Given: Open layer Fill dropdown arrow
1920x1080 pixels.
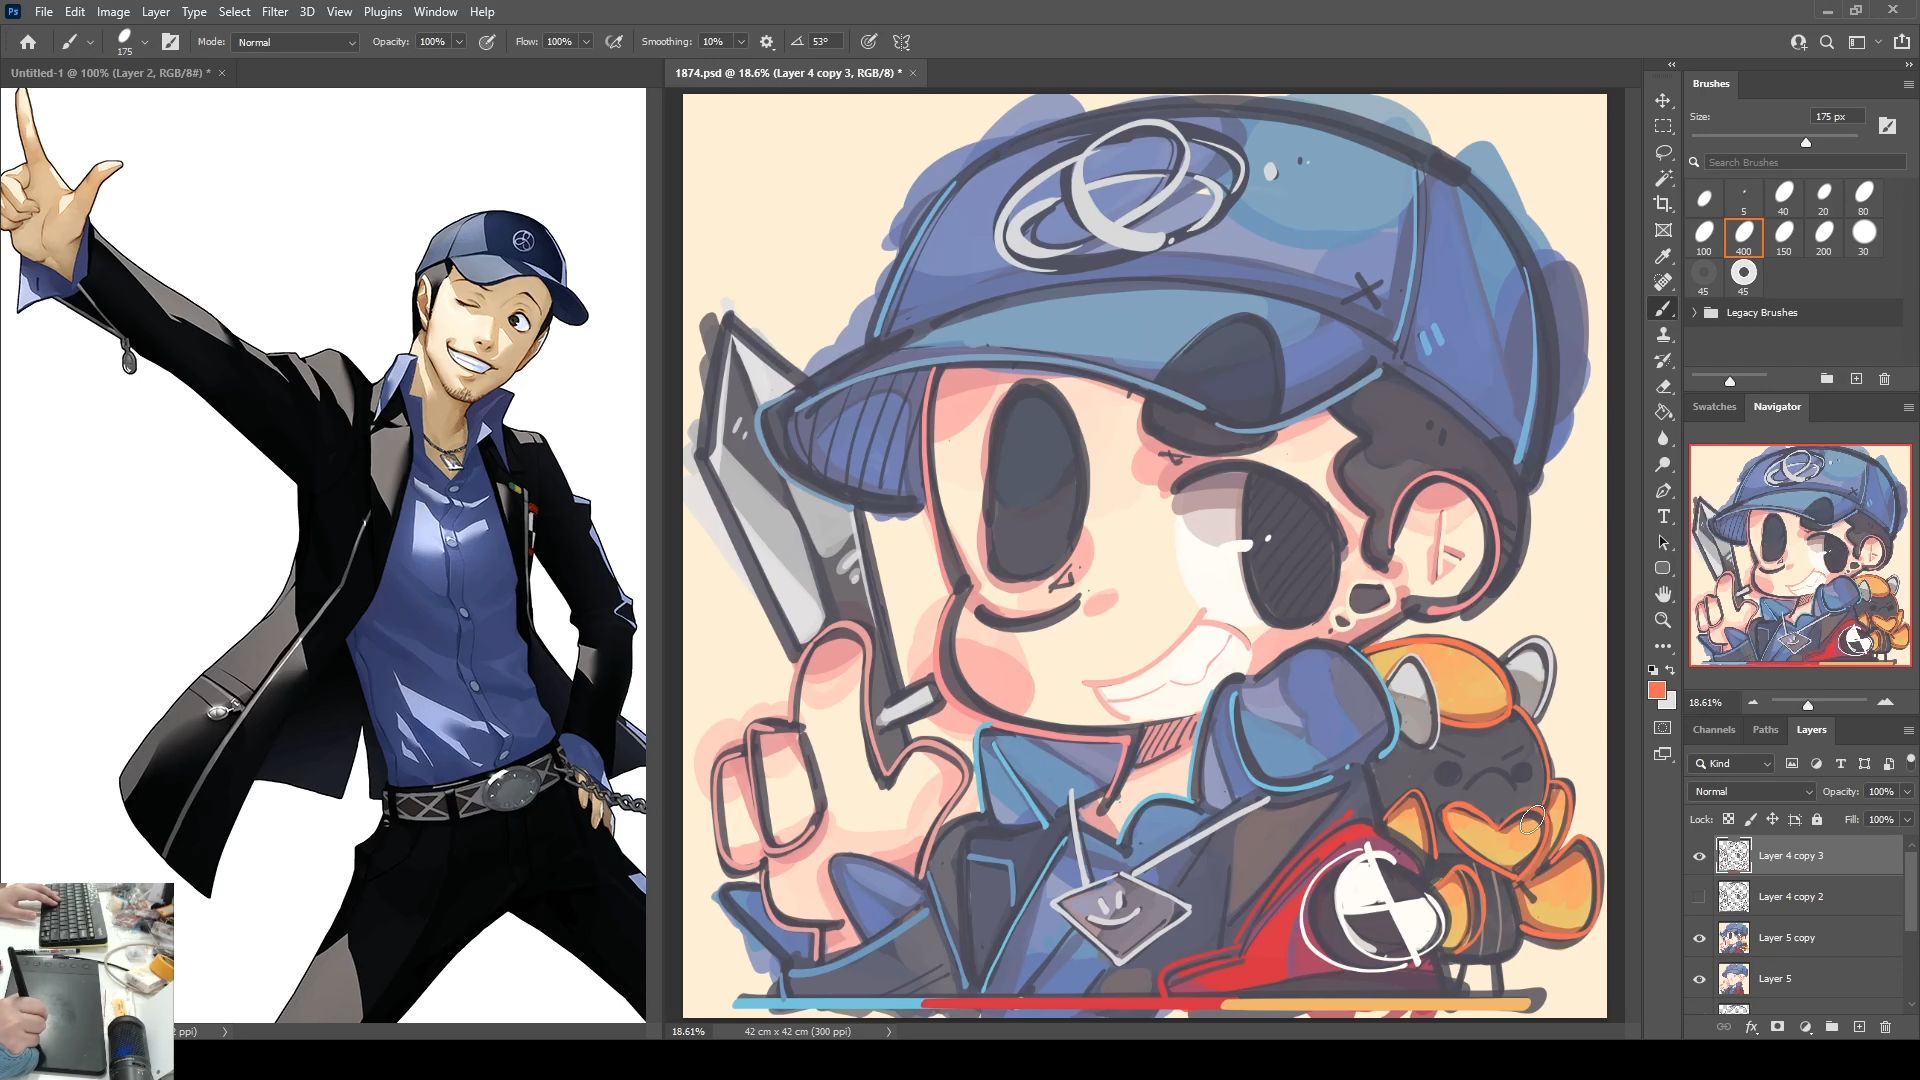Looking at the screenshot, I should pos(1907,819).
